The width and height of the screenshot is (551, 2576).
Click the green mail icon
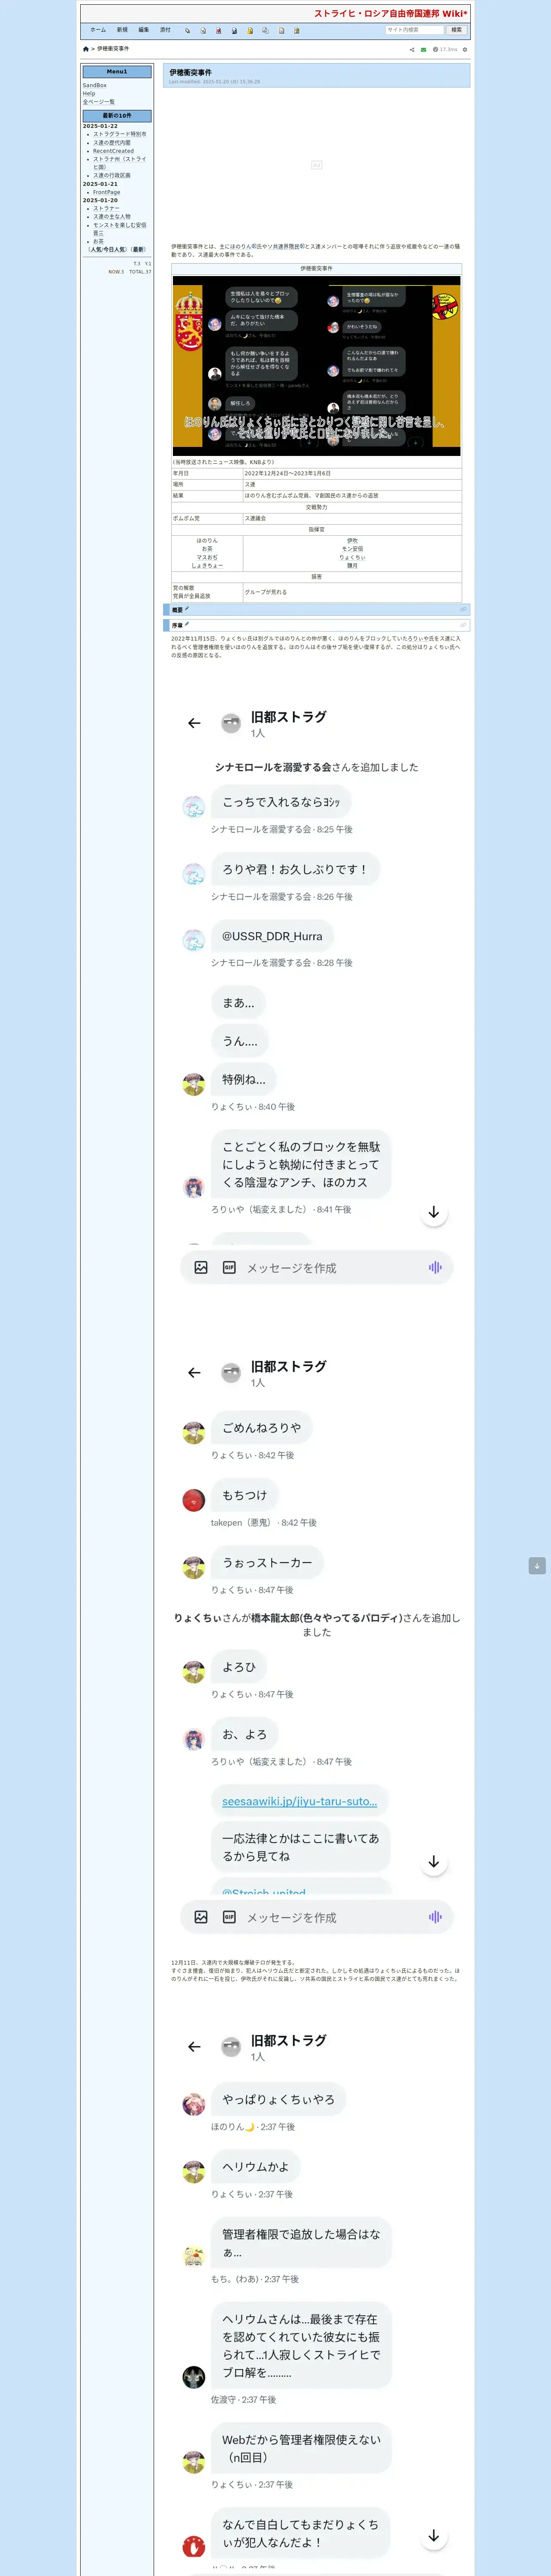pos(423,50)
